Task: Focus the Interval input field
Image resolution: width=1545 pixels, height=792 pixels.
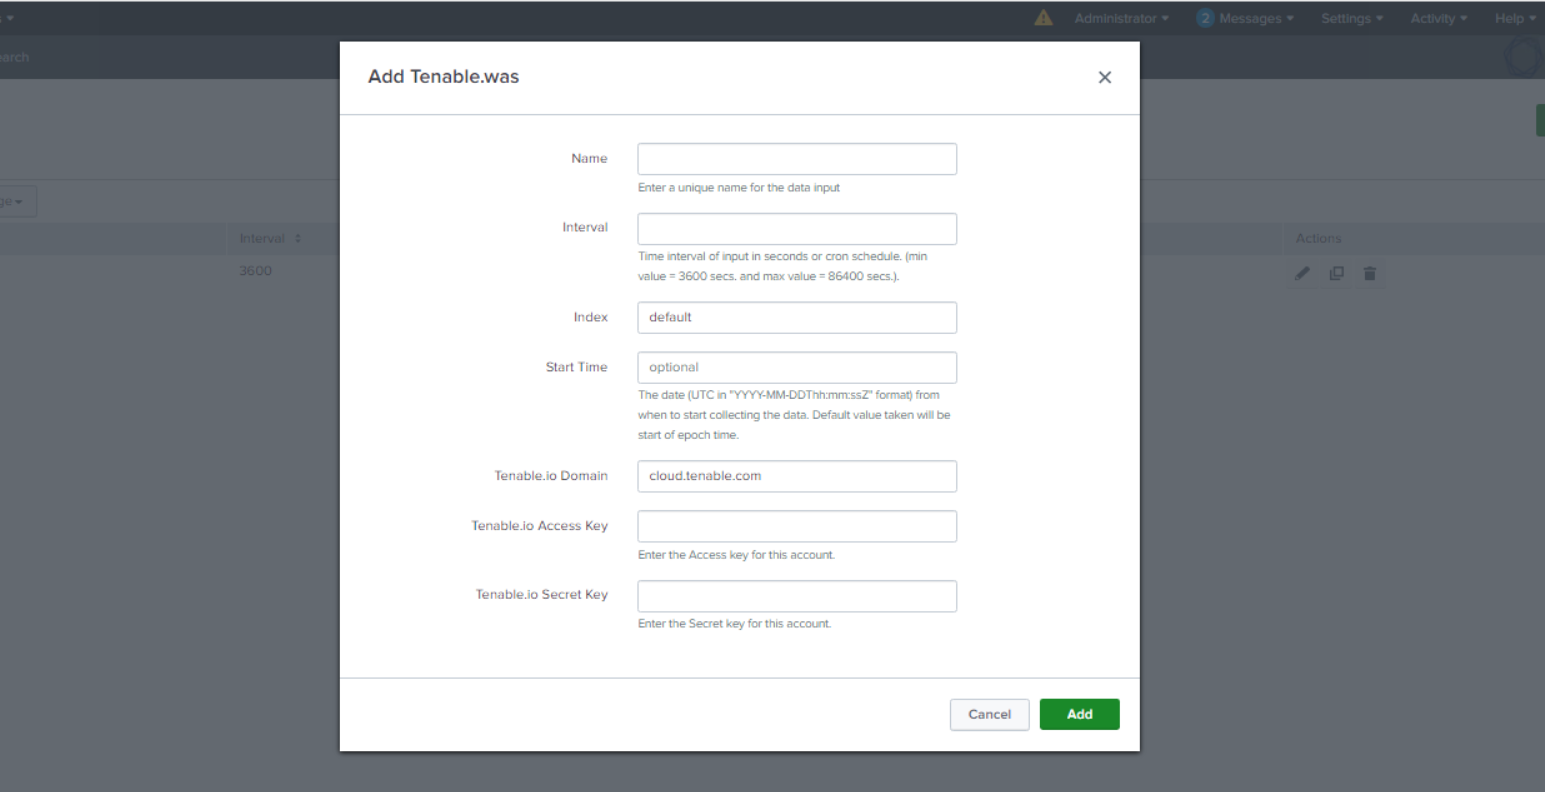Action: pyautogui.click(x=797, y=229)
